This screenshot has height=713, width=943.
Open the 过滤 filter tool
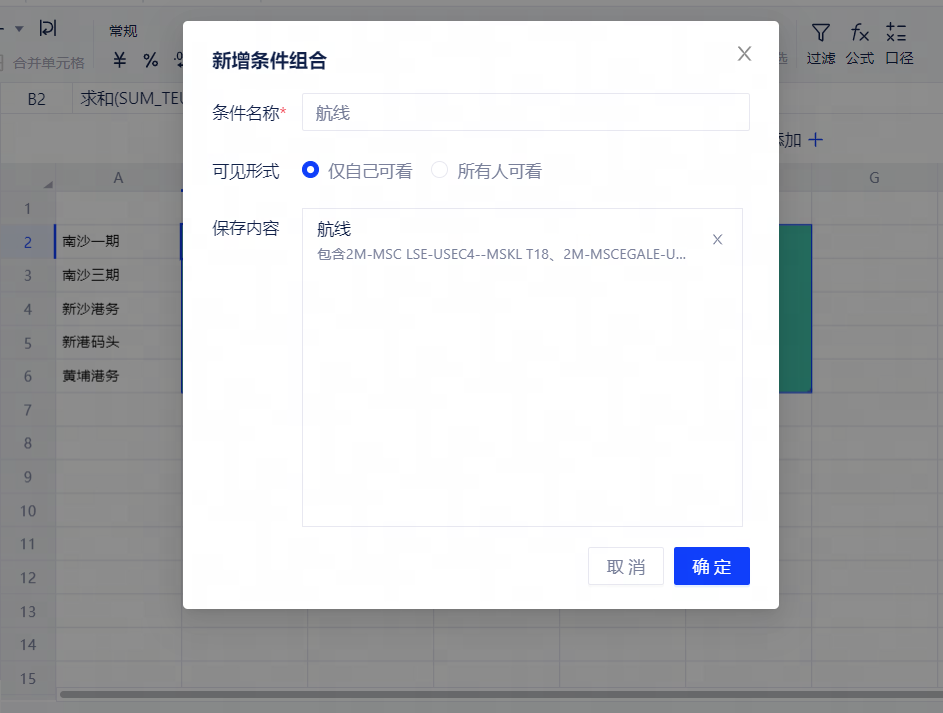pos(821,44)
